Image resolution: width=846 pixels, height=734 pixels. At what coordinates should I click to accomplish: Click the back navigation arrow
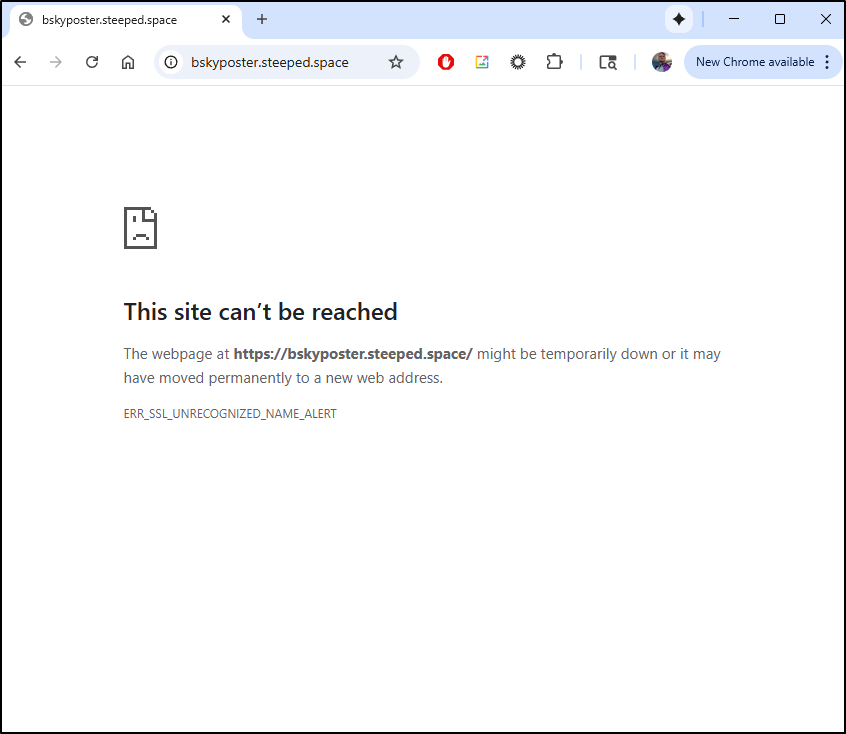click(x=20, y=62)
